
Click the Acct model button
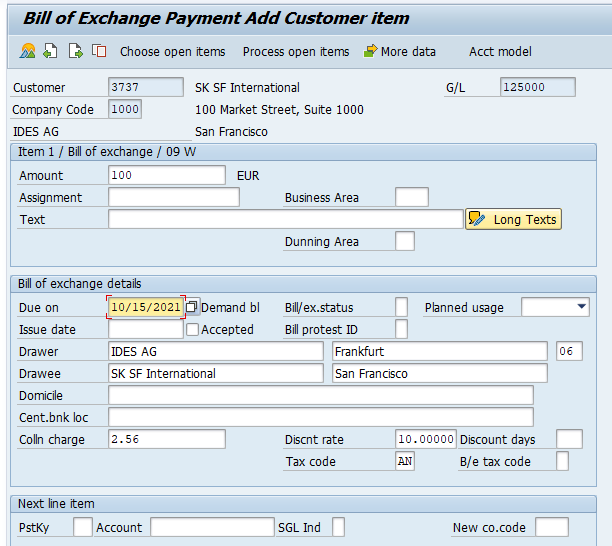(x=500, y=51)
